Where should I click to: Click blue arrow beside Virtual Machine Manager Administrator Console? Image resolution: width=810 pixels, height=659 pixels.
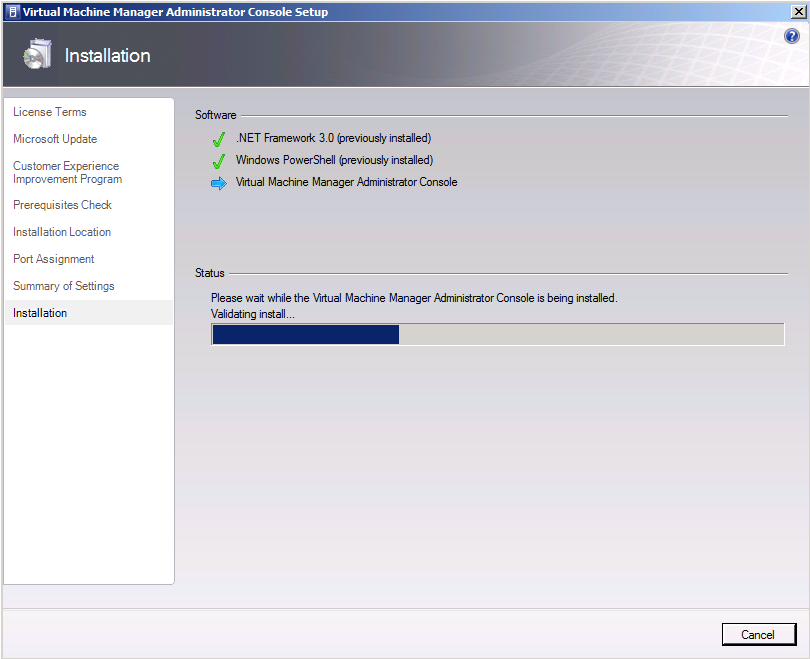pyautogui.click(x=219, y=183)
